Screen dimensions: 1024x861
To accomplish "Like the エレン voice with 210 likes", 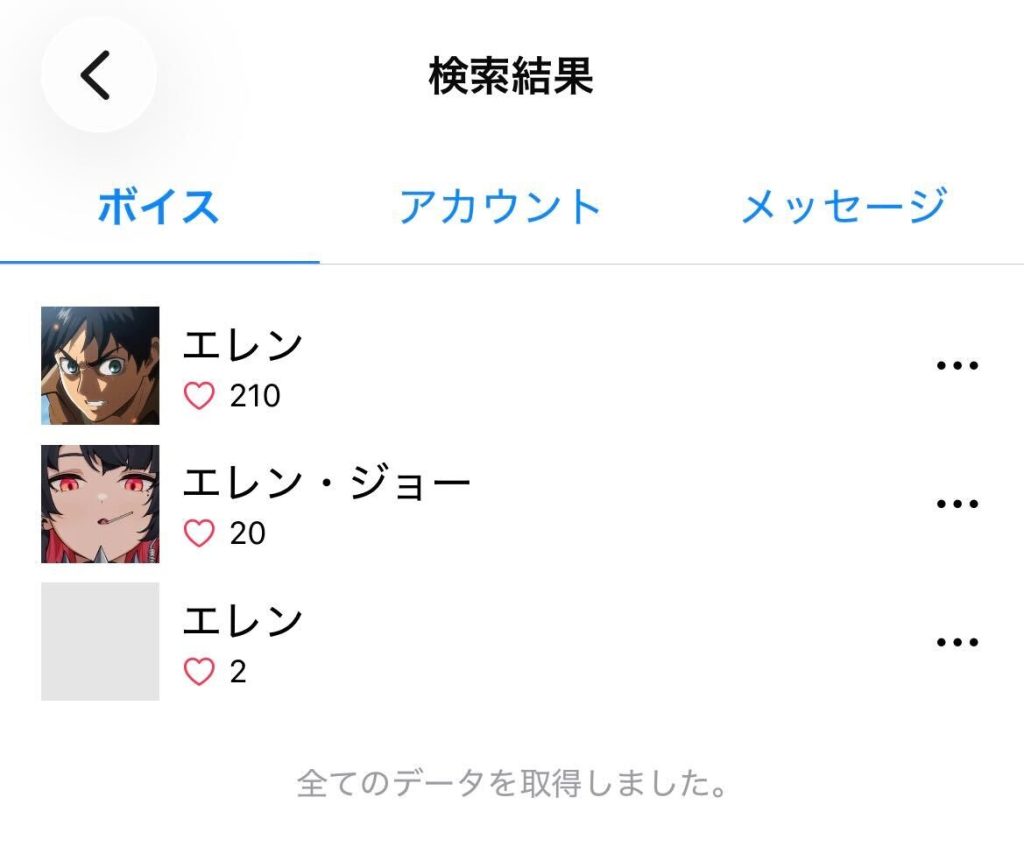I will click(200, 397).
